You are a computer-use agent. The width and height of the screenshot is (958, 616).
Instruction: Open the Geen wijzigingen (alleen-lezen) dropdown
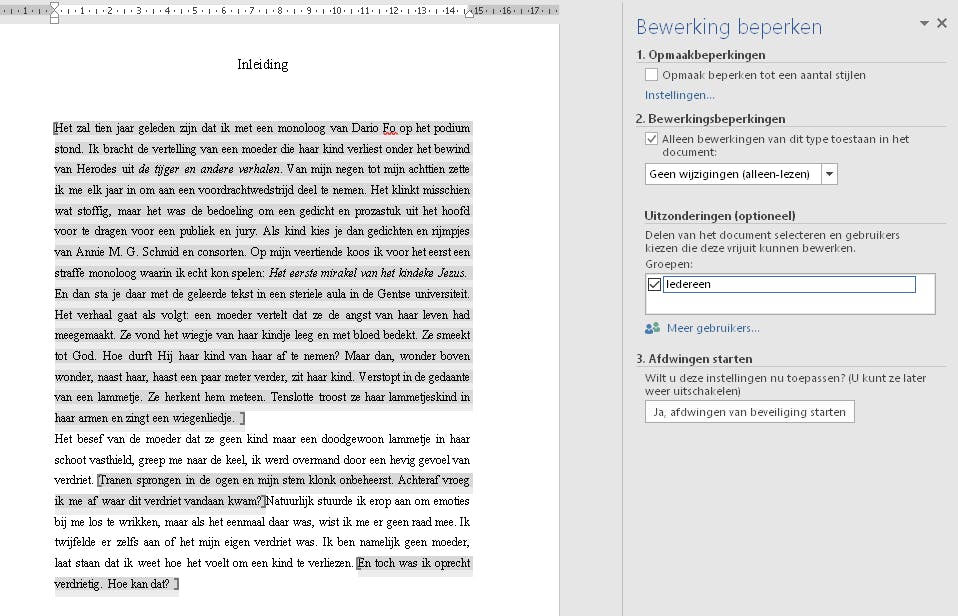pos(831,173)
